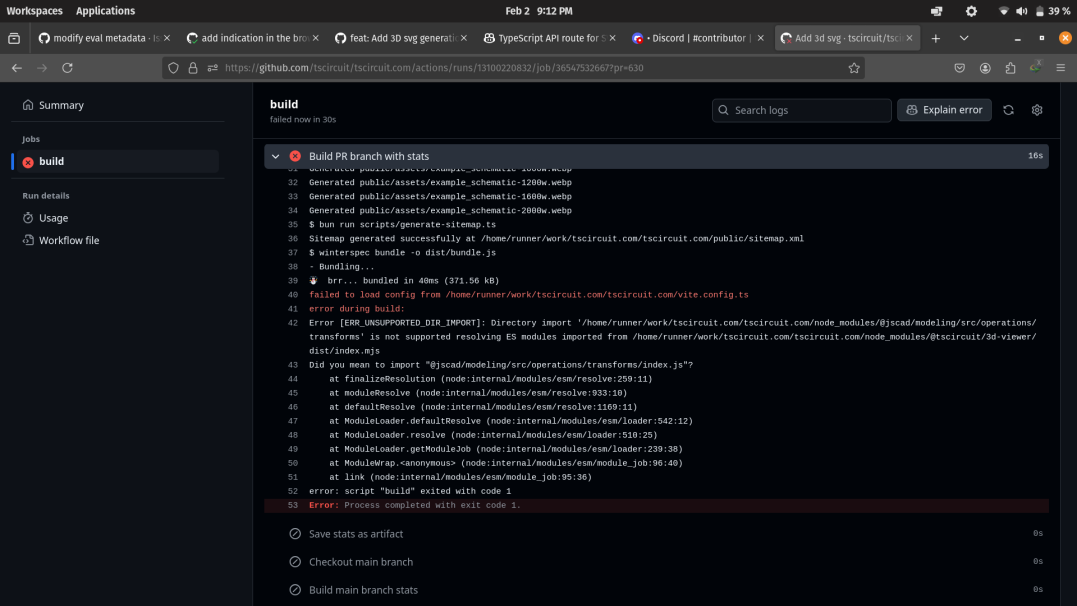Open the browser extensions puzzle icon

(x=1010, y=68)
